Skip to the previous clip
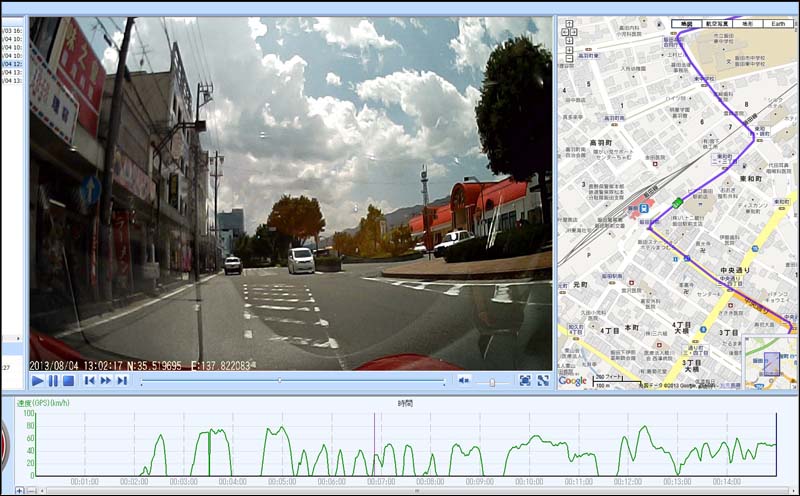The height and width of the screenshot is (496, 800). pos(89,381)
